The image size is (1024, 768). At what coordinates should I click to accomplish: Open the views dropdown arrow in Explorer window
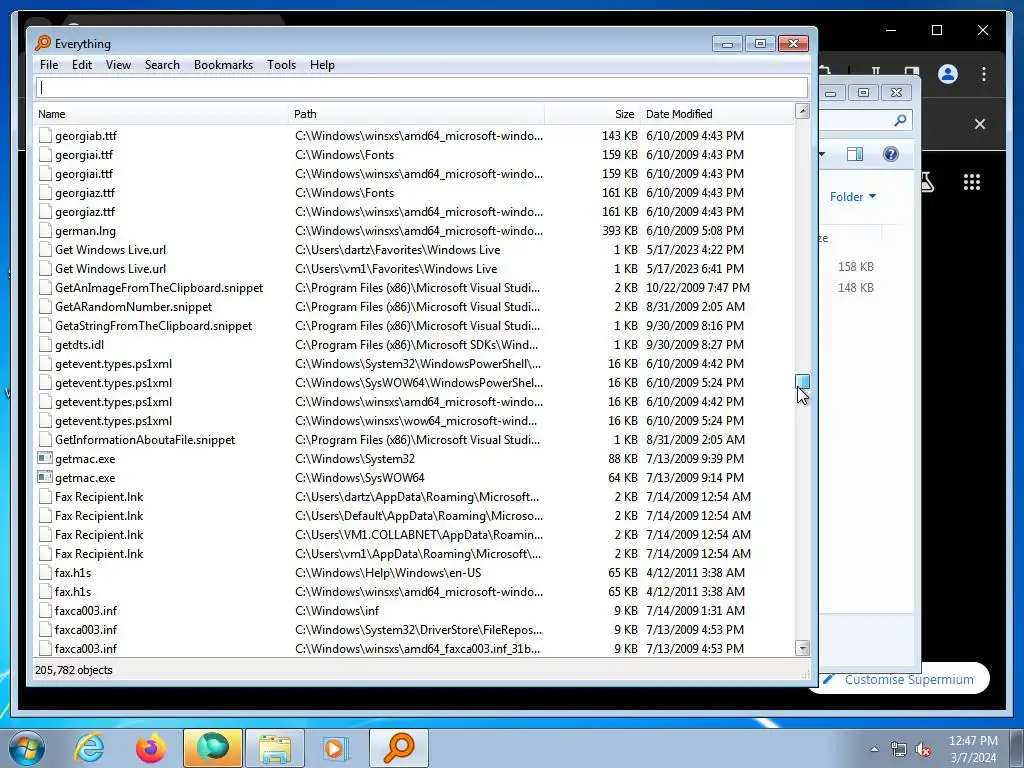click(822, 154)
